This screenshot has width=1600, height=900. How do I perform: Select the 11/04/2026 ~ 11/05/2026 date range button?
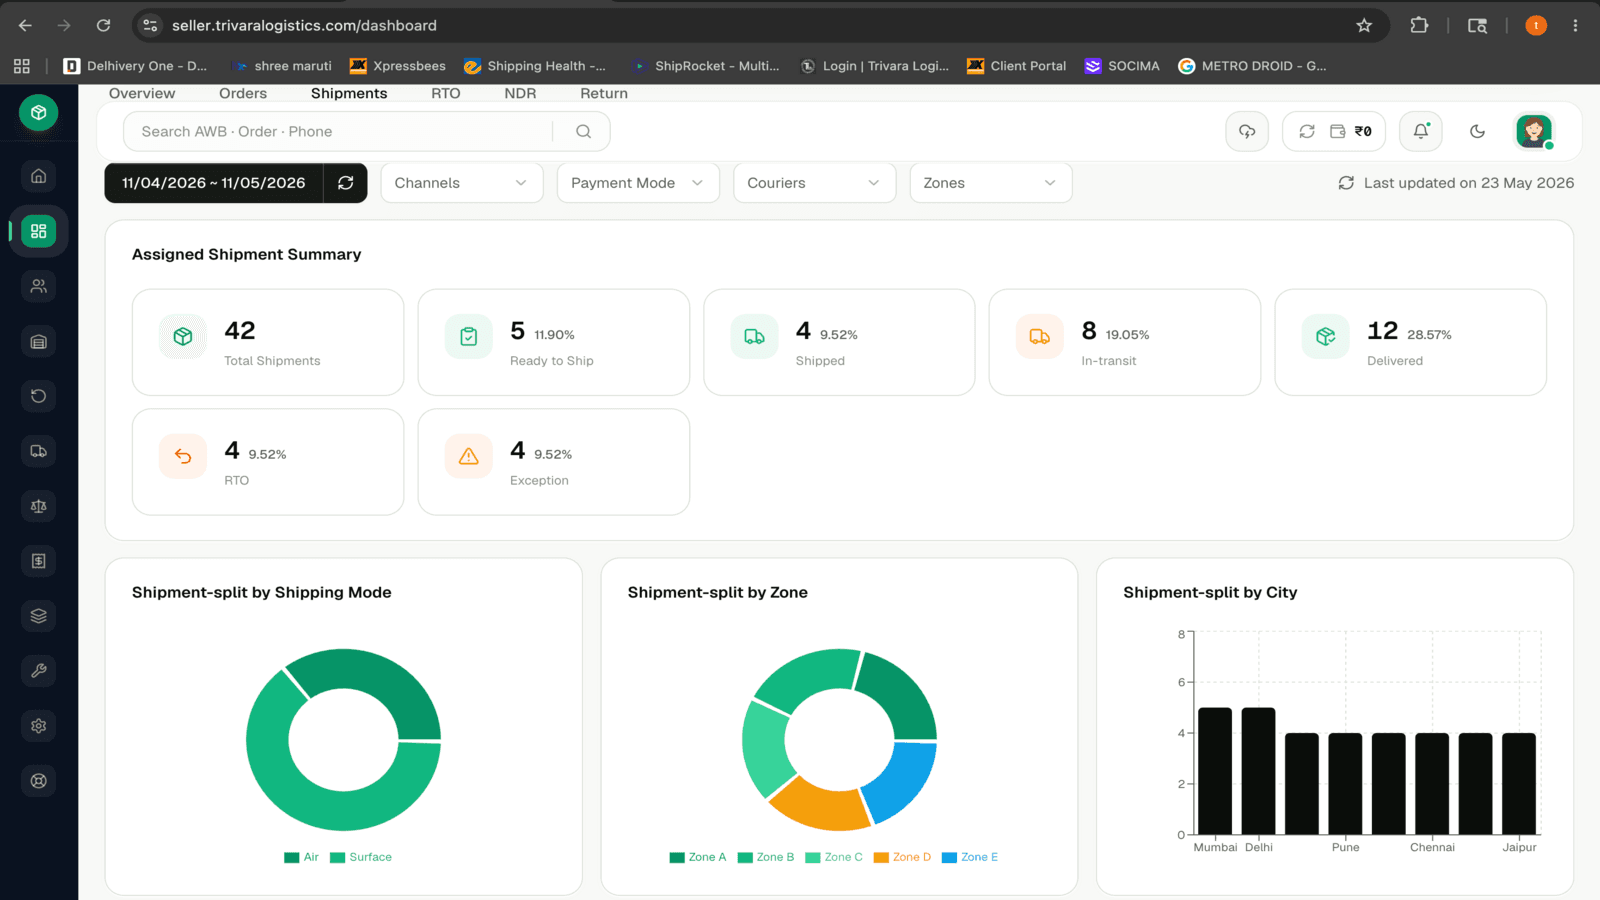click(214, 183)
